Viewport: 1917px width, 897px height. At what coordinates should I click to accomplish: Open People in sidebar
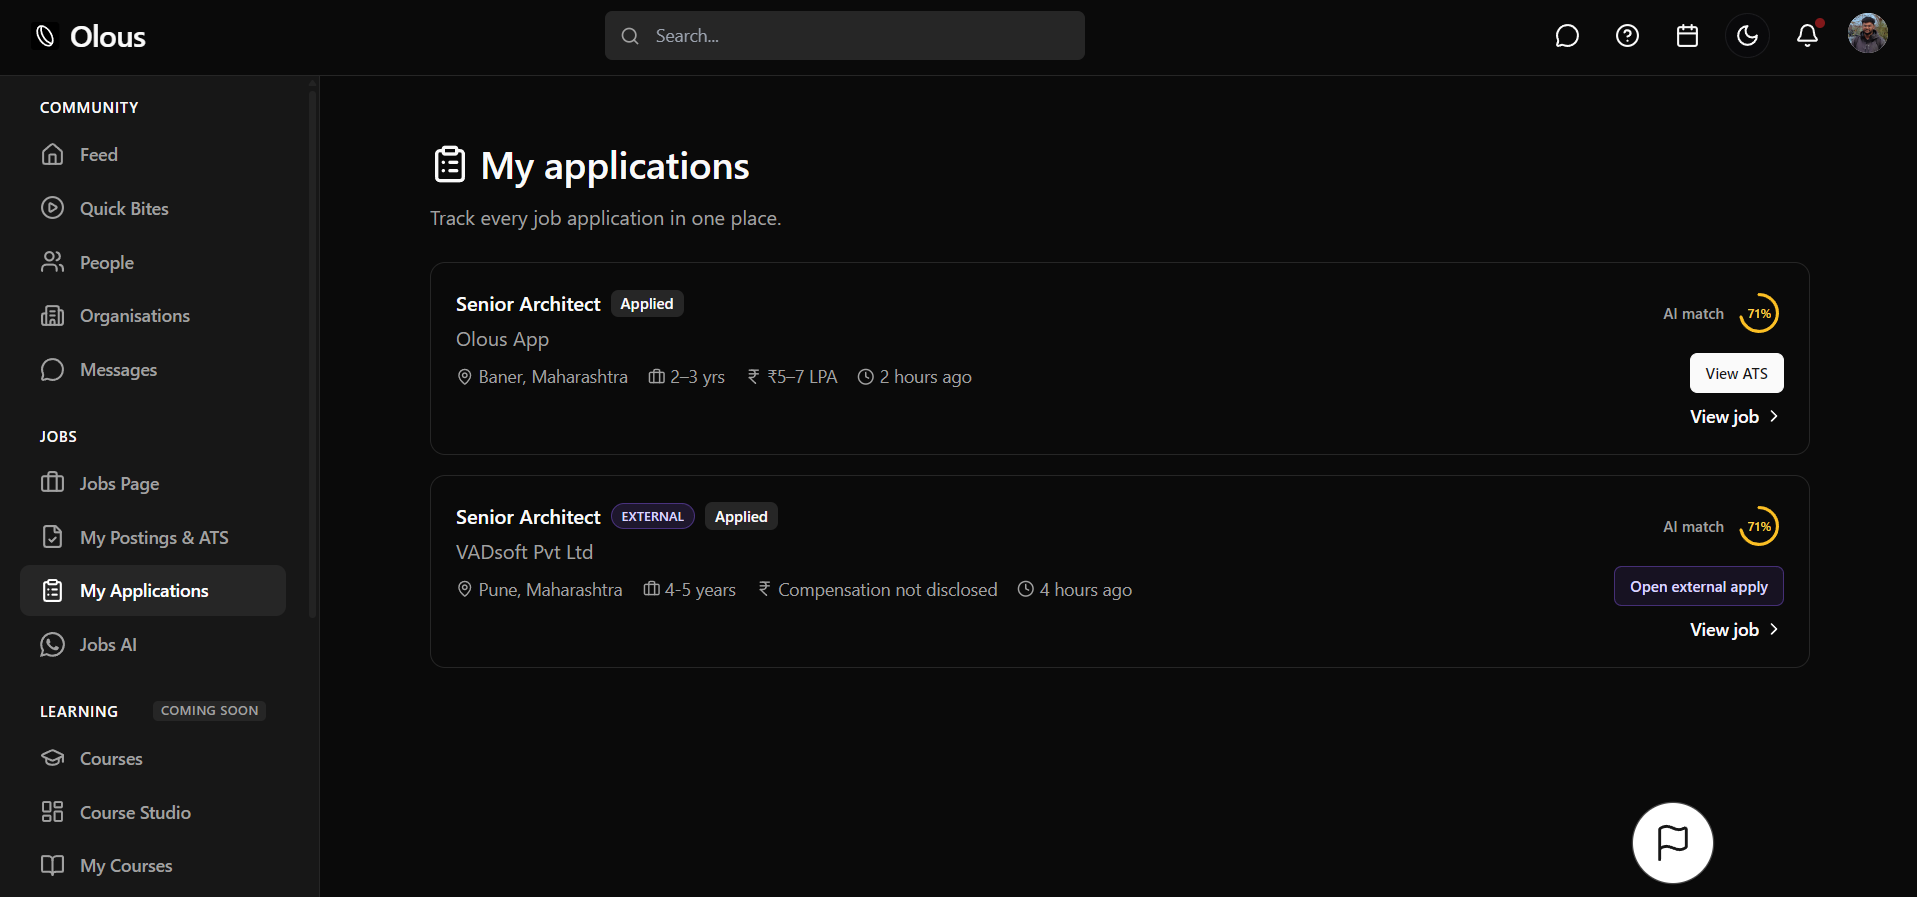click(153, 263)
